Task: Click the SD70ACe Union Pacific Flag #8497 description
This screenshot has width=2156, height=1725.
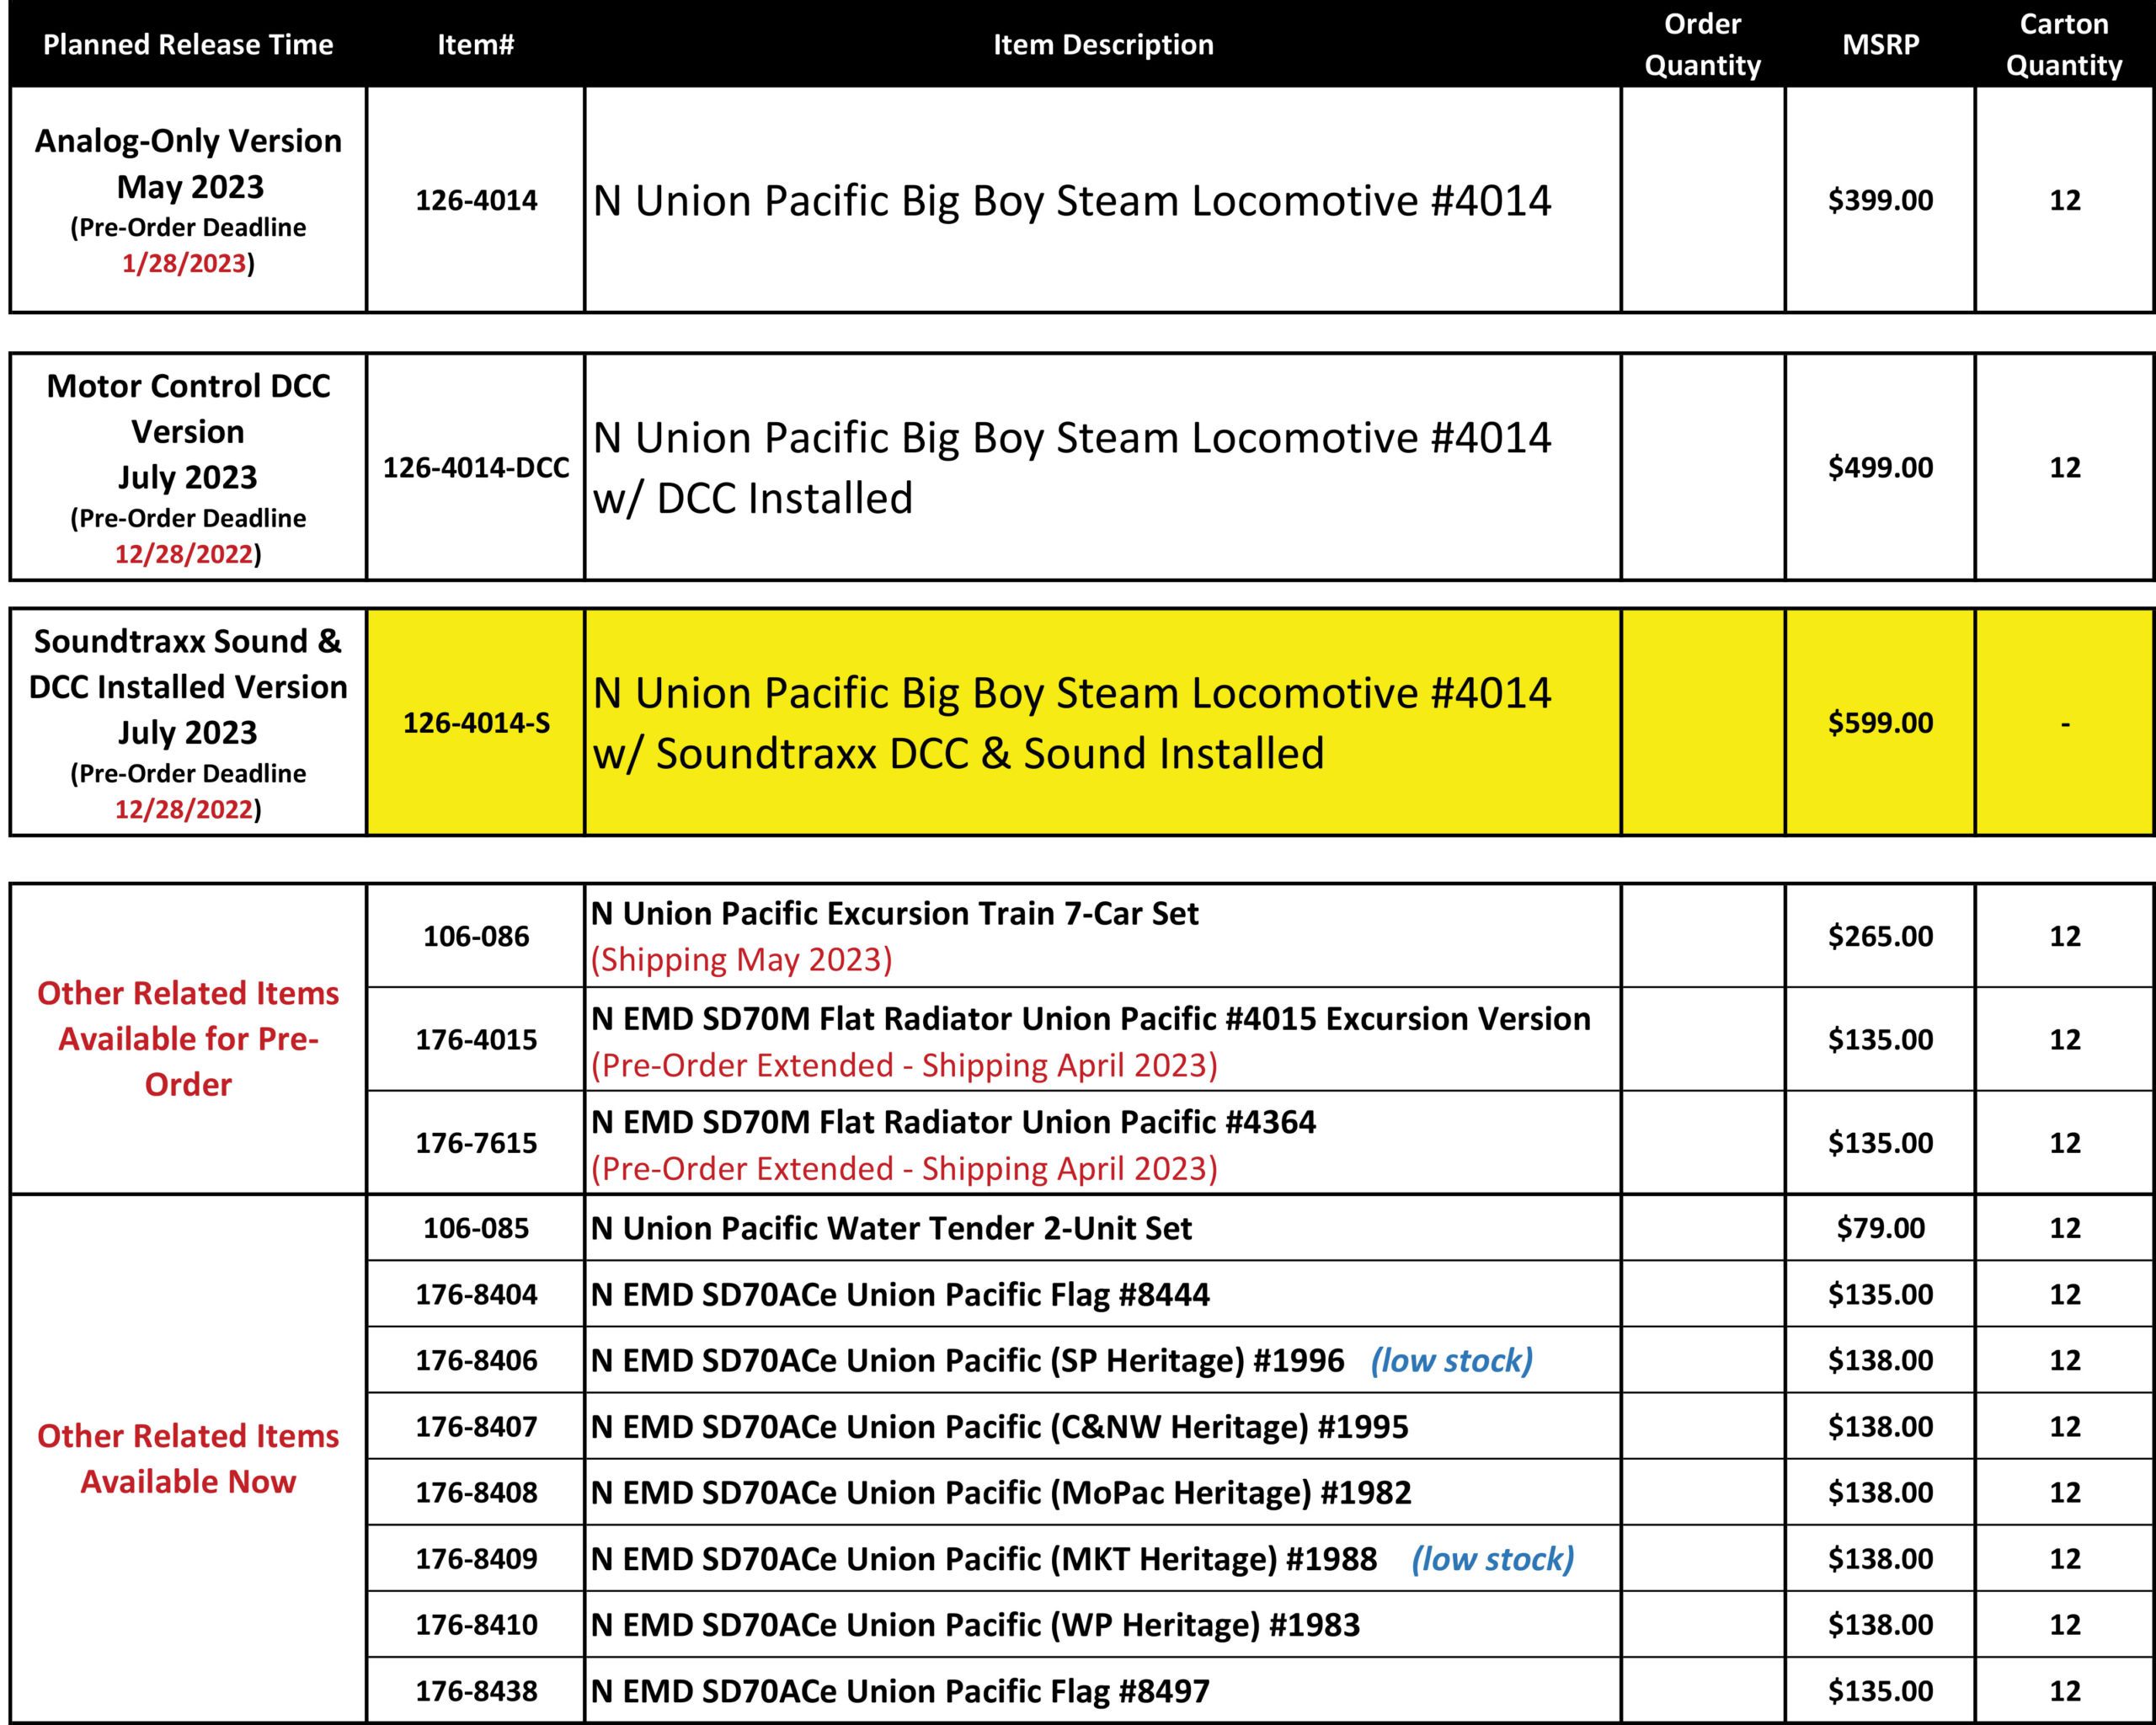Action: click(x=900, y=1691)
